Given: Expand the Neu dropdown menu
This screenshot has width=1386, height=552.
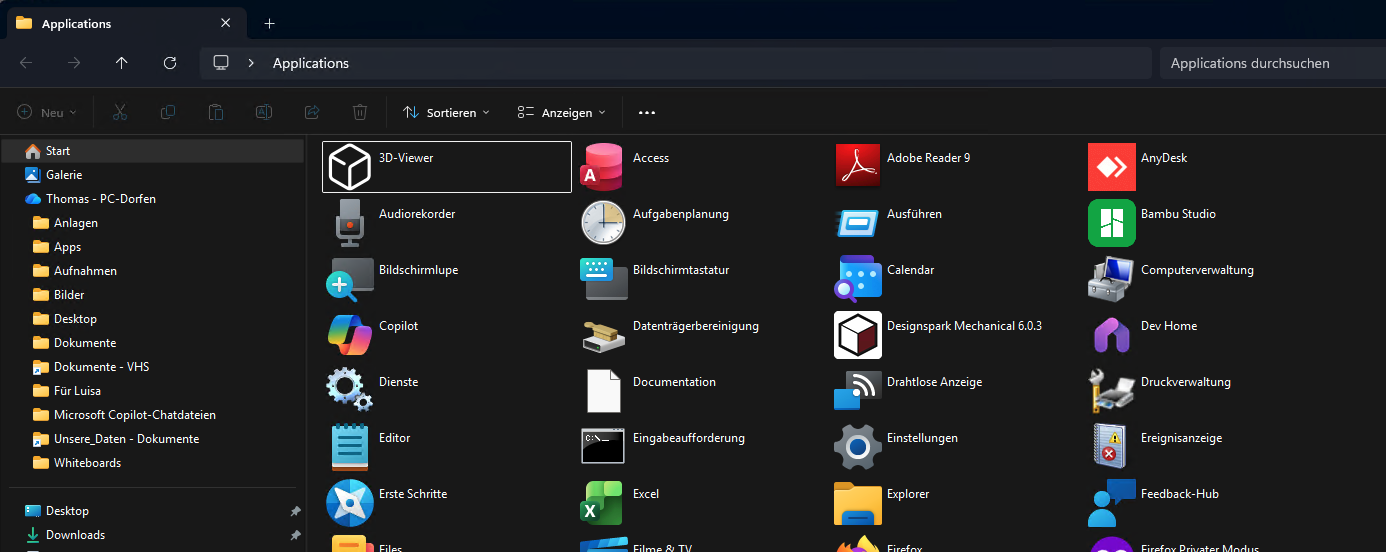Looking at the screenshot, I should click(x=47, y=113).
